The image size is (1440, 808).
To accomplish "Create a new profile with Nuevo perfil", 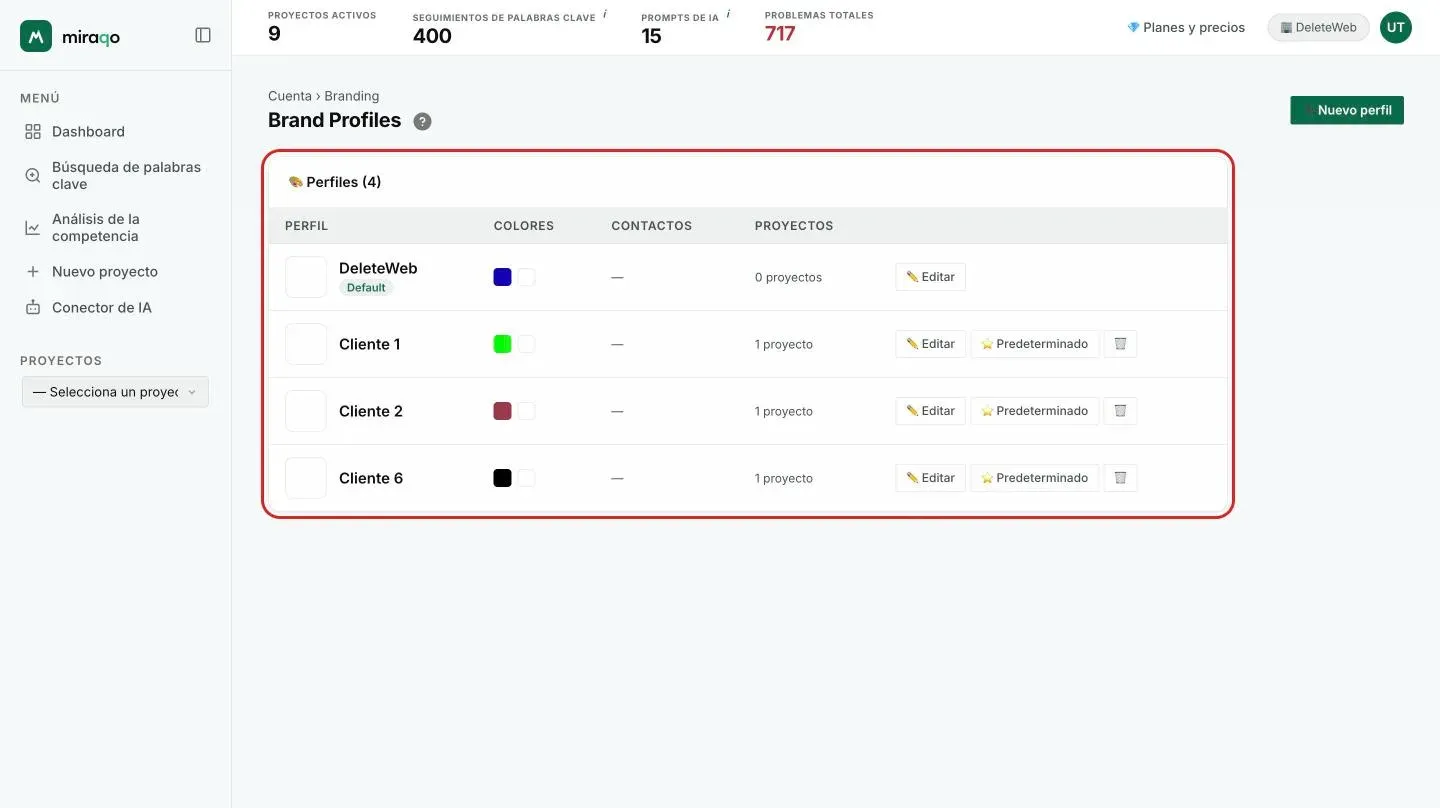I will [x=1347, y=110].
